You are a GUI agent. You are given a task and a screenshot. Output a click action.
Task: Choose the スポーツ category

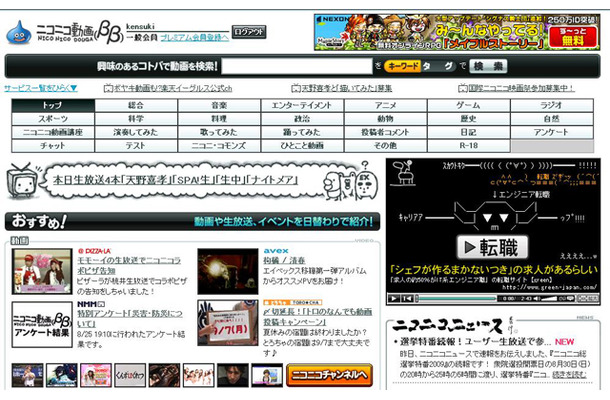tap(53, 119)
